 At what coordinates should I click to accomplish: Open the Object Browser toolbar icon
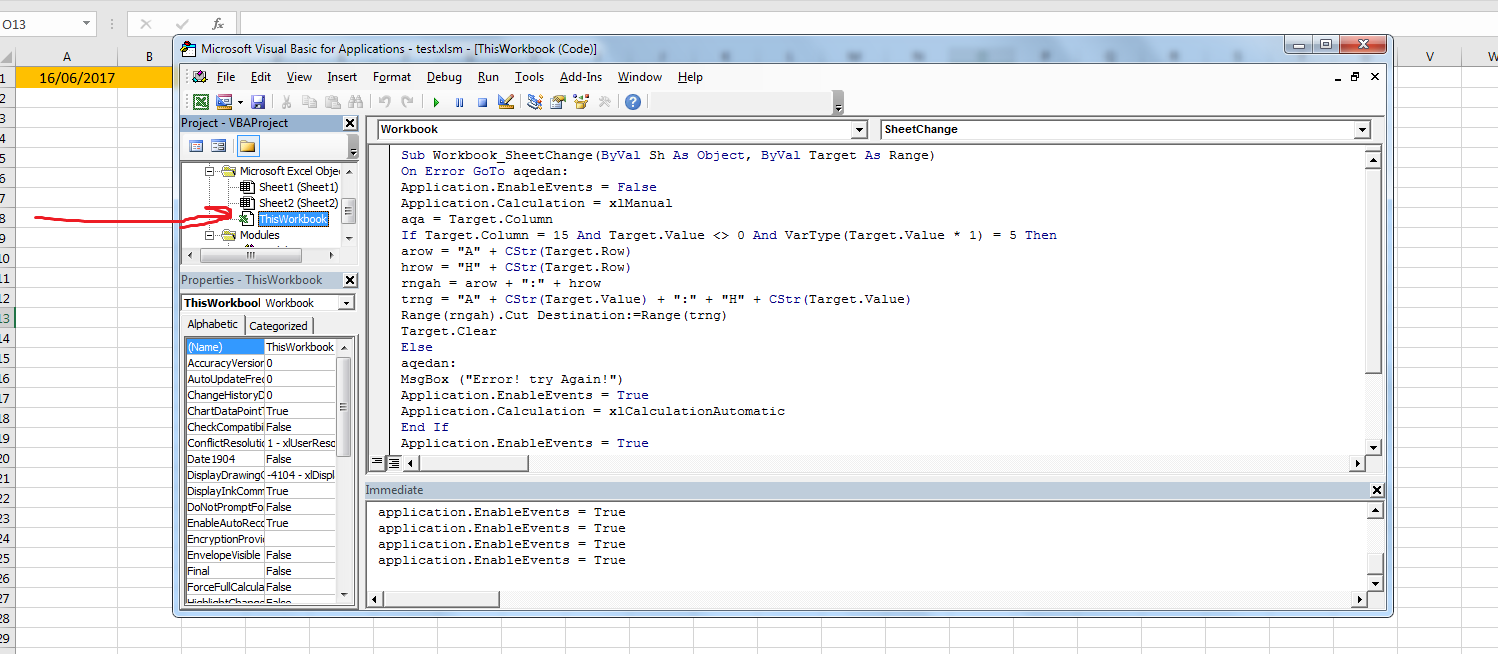[x=581, y=102]
